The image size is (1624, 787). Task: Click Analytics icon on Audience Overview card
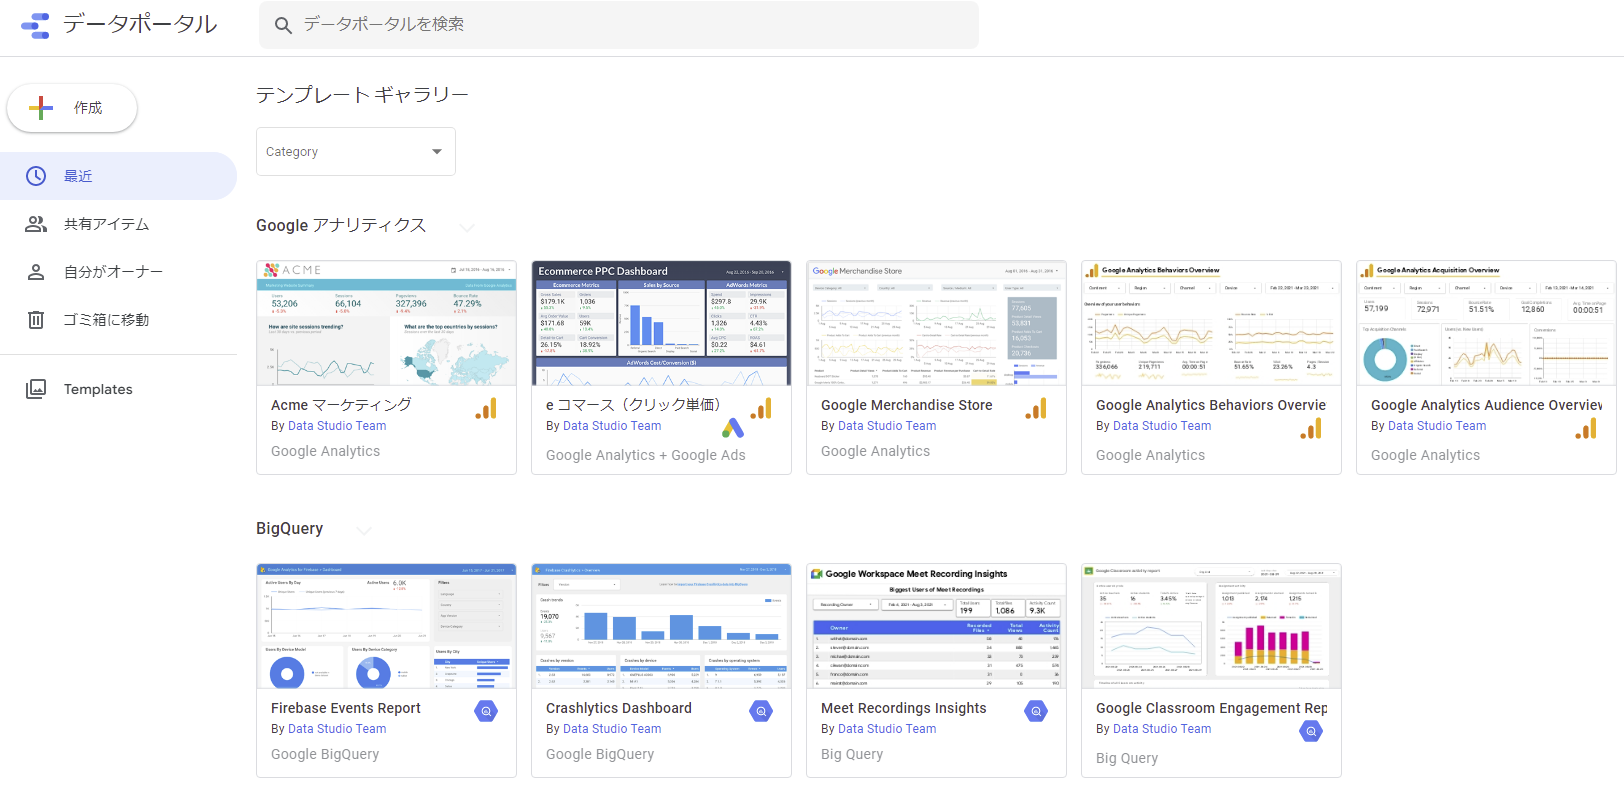(1586, 429)
